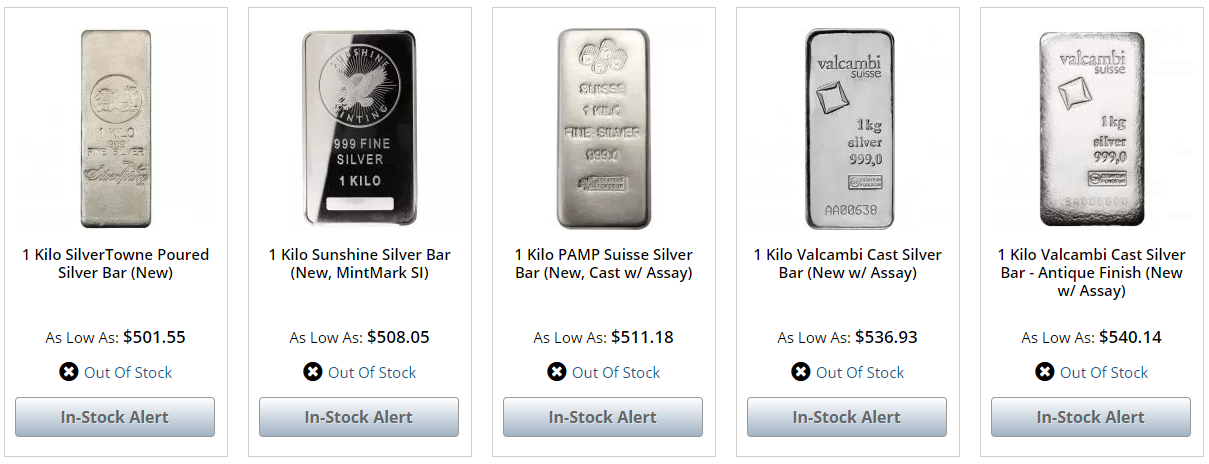The height and width of the screenshot is (464, 1209).
Task: Set In-Stock Alert for SilverTowne bar
Action: click(x=115, y=417)
